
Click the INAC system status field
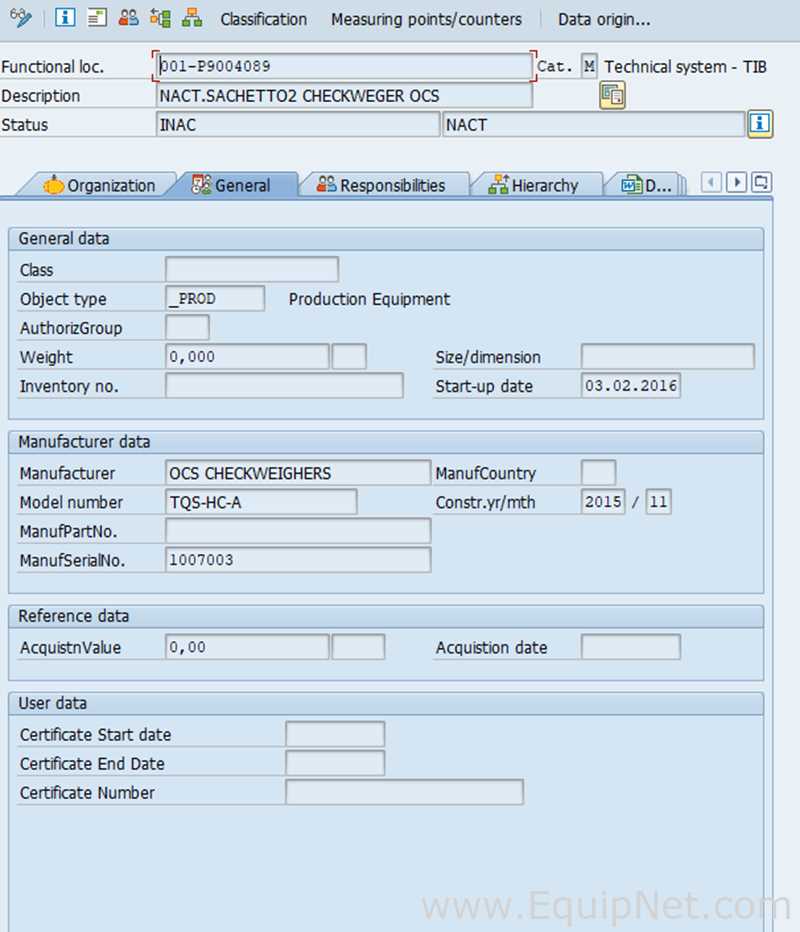click(x=298, y=124)
